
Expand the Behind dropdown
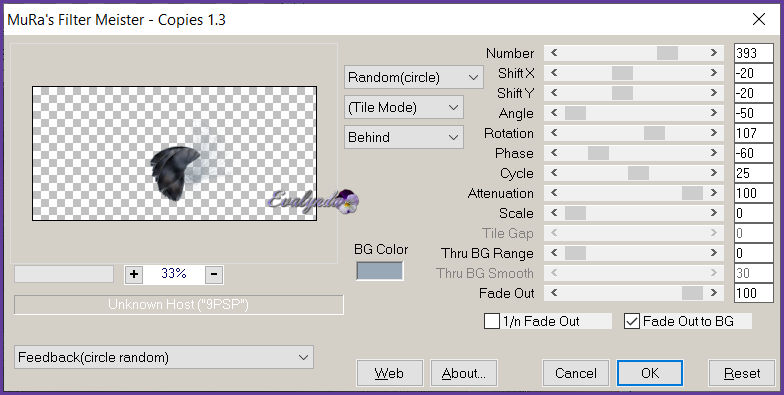(404, 138)
